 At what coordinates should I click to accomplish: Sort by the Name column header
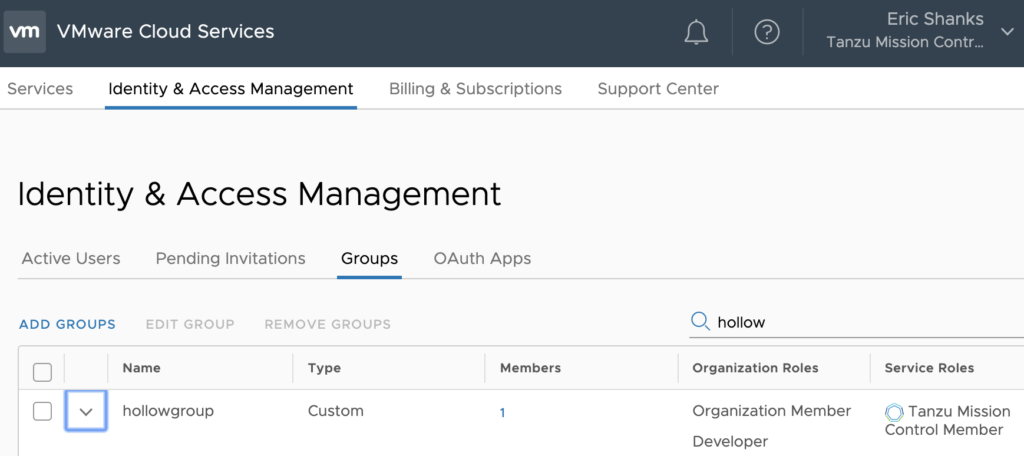click(143, 368)
